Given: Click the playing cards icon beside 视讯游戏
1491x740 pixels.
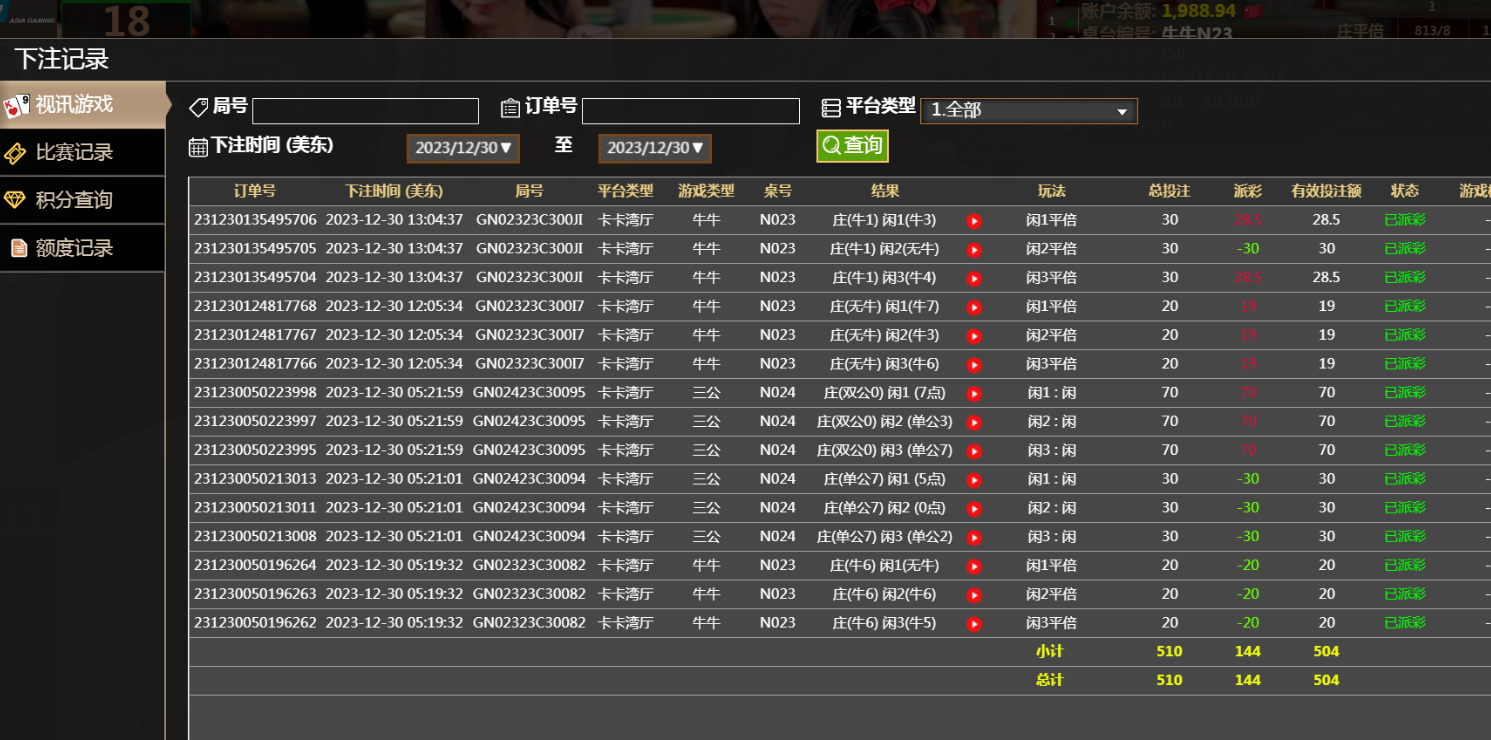Looking at the screenshot, I should [x=16, y=106].
